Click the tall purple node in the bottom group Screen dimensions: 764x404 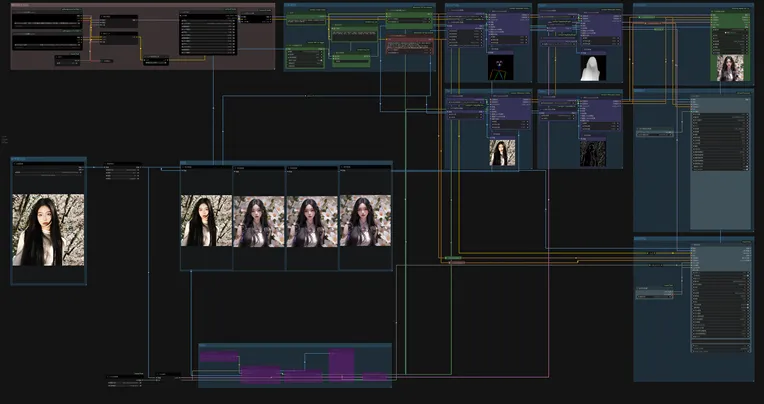pyautogui.click(x=341, y=360)
